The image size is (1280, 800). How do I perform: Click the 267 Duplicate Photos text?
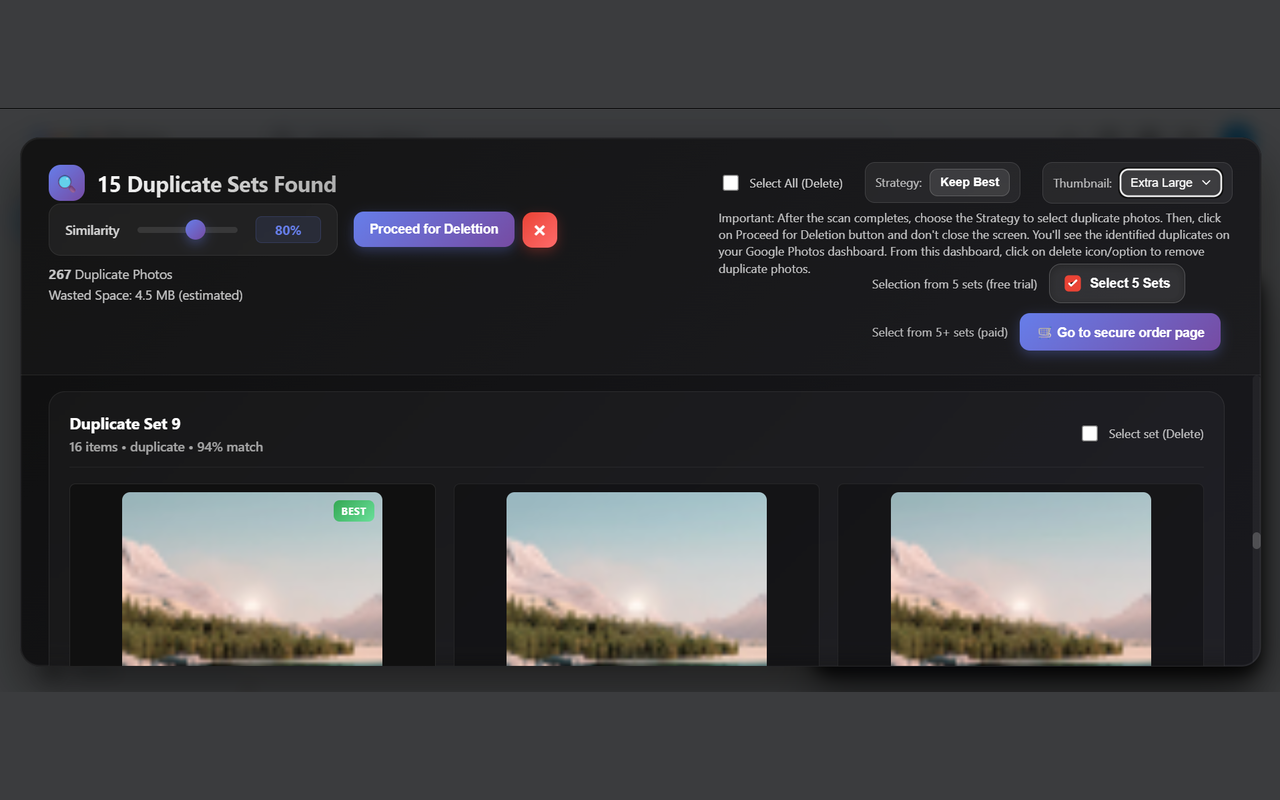click(x=110, y=274)
